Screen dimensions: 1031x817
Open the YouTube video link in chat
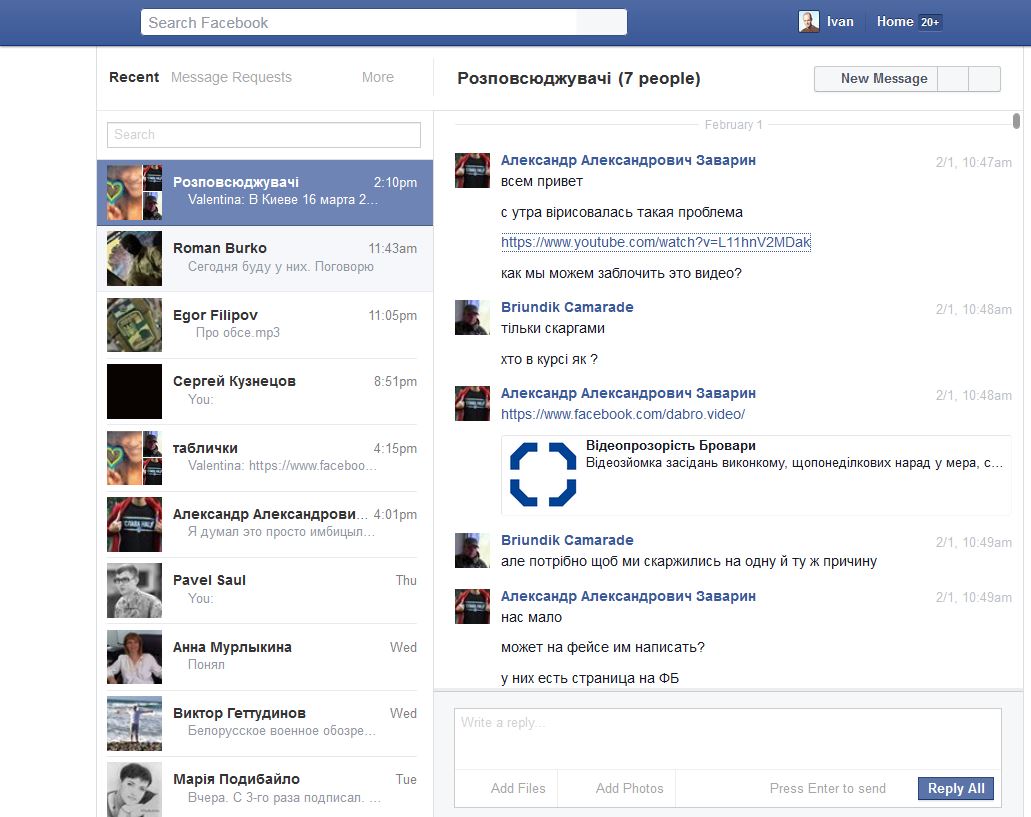(655, 242)
